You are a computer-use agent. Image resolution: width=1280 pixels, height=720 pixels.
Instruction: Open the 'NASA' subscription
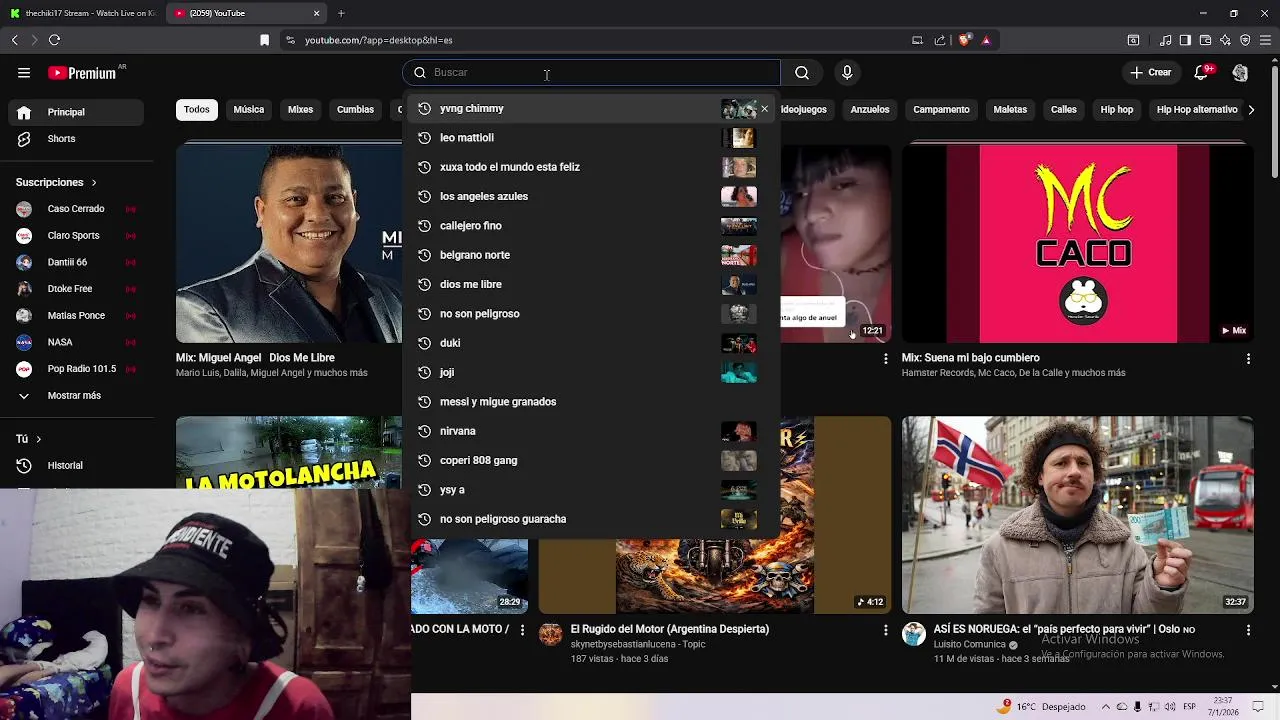(x=78, y=342)
